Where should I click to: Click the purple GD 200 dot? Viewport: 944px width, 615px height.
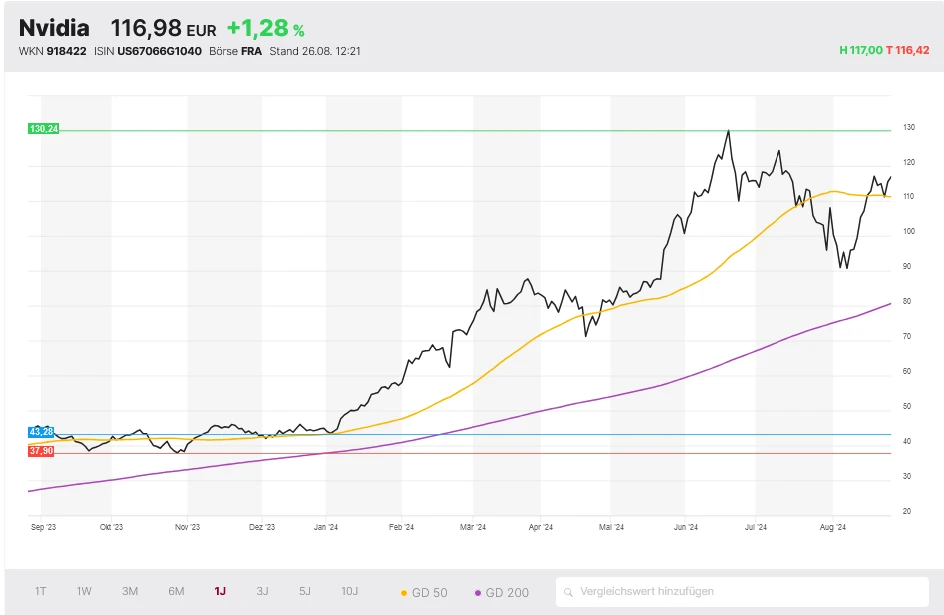click(x=478, y=593)
